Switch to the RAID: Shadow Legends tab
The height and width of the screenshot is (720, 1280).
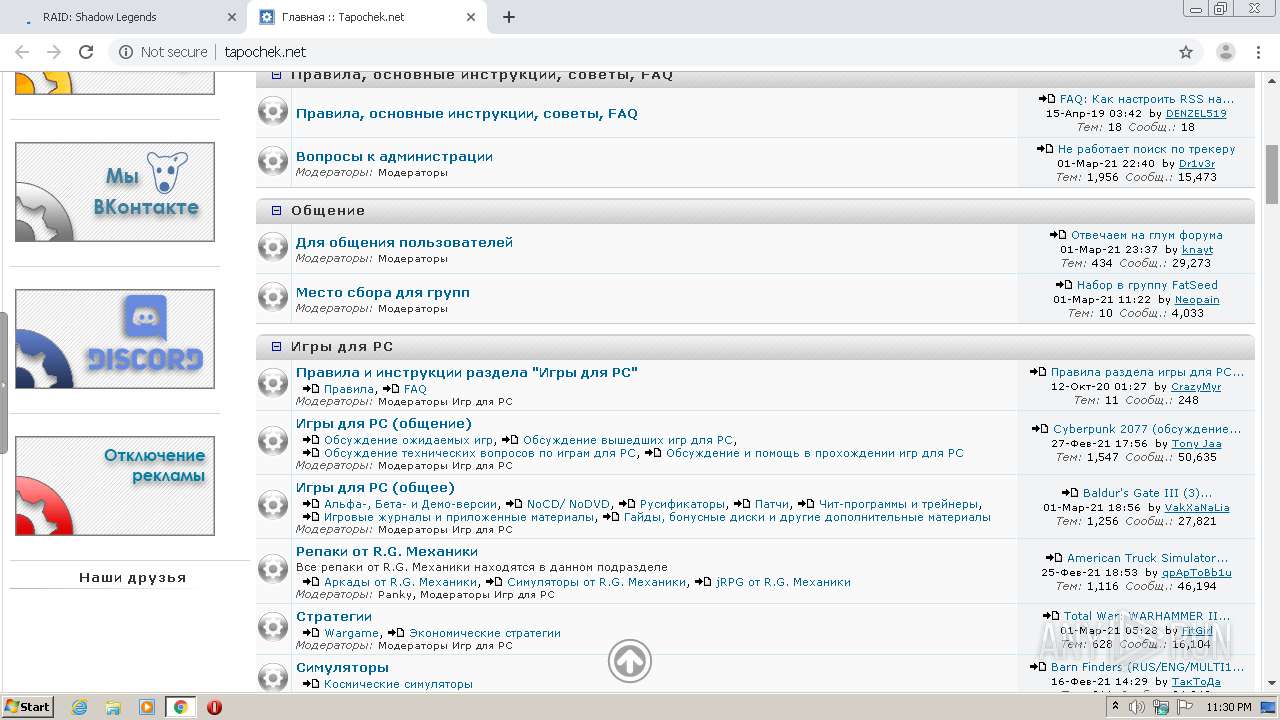click(x=125, y=17)
